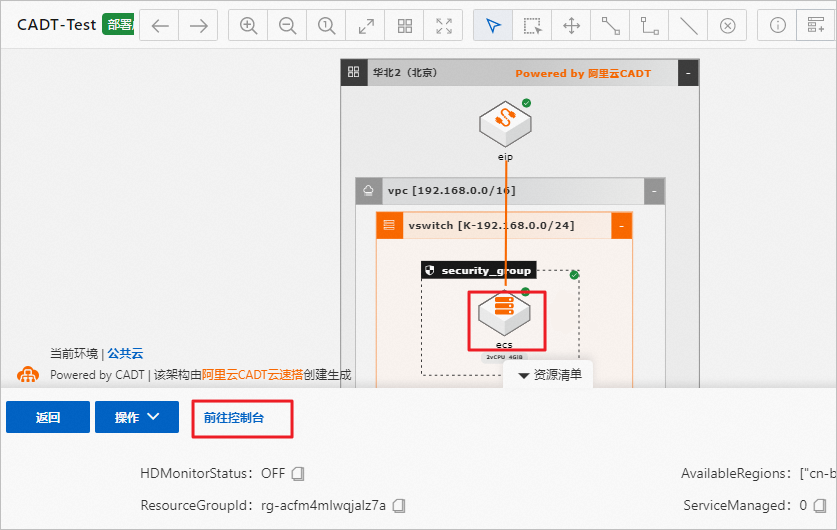The width and height of the screenshot is (837, 530).
Task: Click the vpc cloud icon
Action: pos(368,191)
